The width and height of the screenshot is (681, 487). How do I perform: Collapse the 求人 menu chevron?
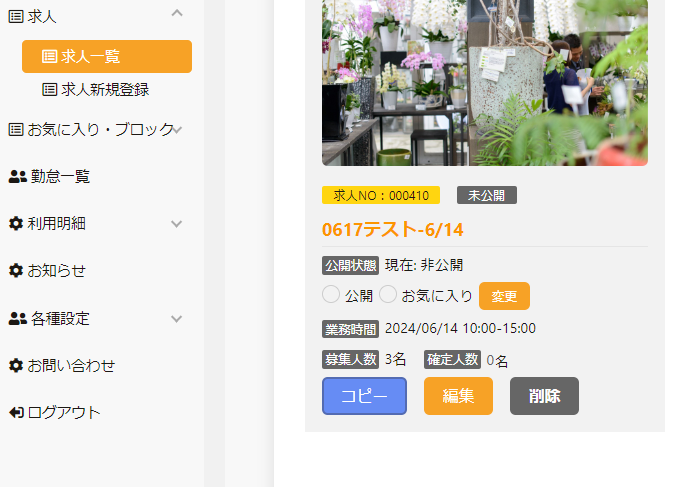177,13
